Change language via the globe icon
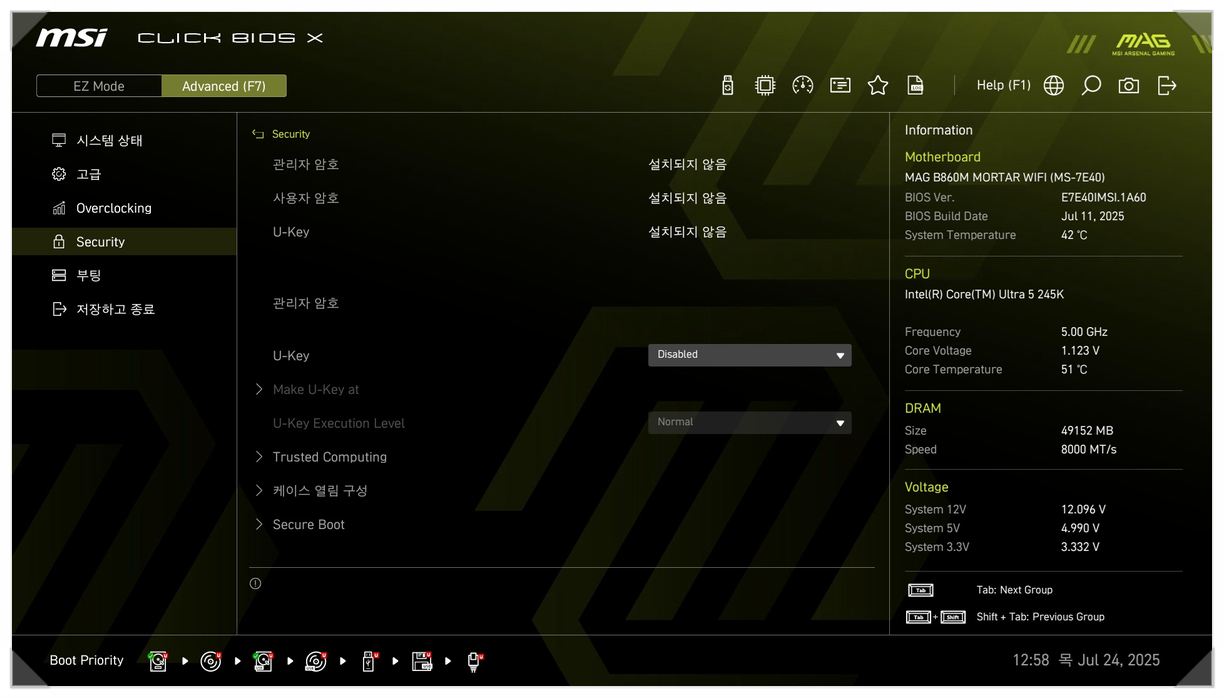The width and height of the screenshot is (1224, 698). coord(1053,86)
